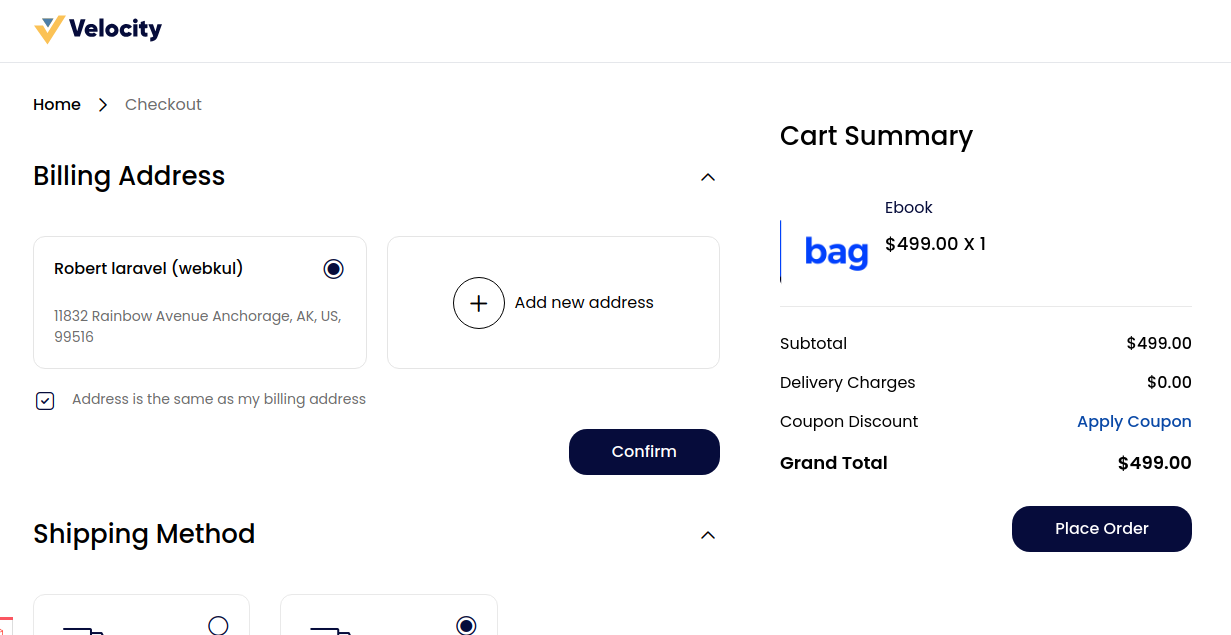Expand the Cart Summary item details

[876, 136]
